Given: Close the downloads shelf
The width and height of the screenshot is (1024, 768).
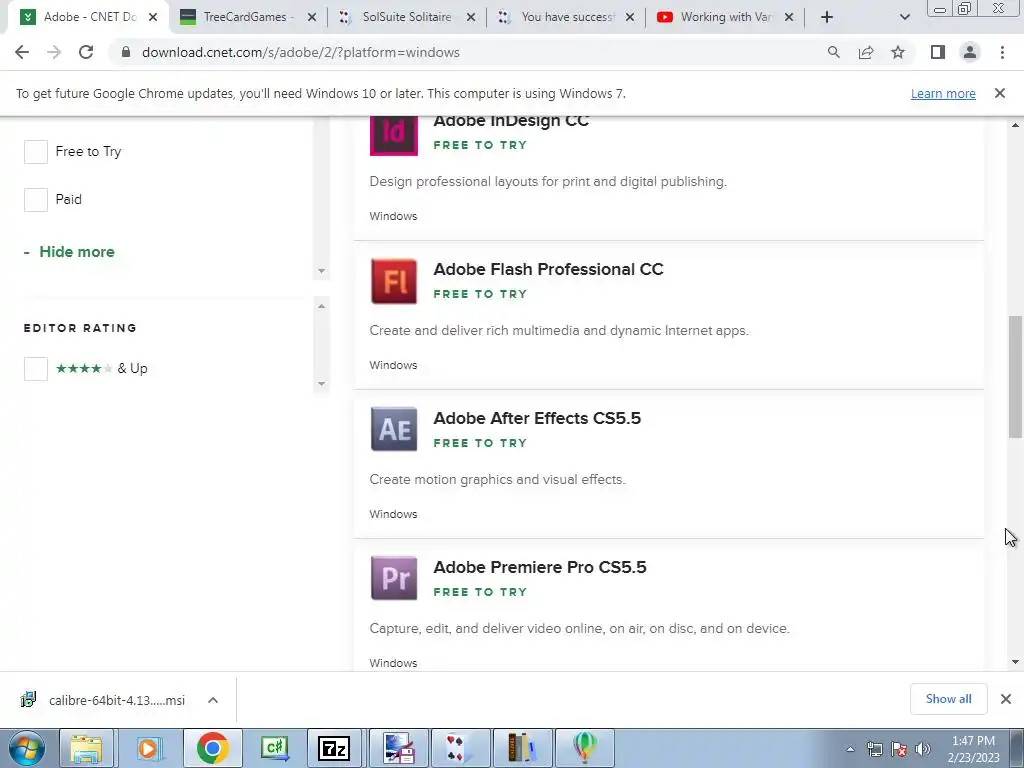Looking at the screenshot, I should tap(1006, 699).
